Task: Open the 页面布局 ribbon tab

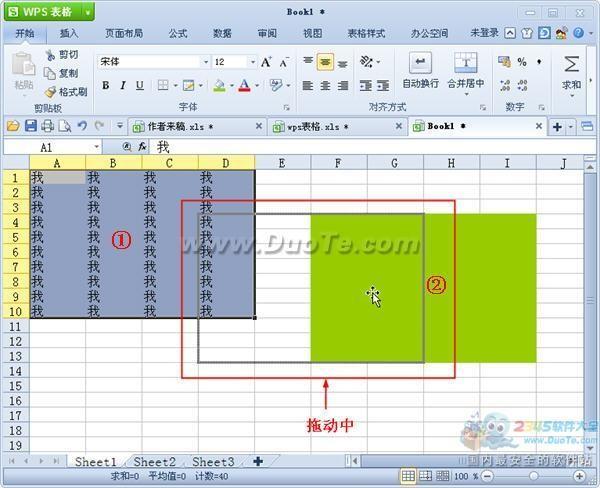Action: [123, 33]
